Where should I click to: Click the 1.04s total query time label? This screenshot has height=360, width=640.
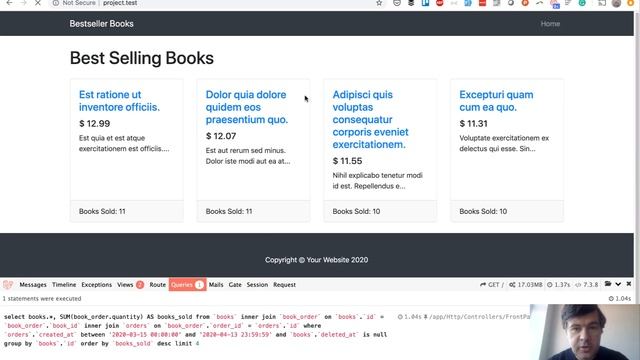620,298
